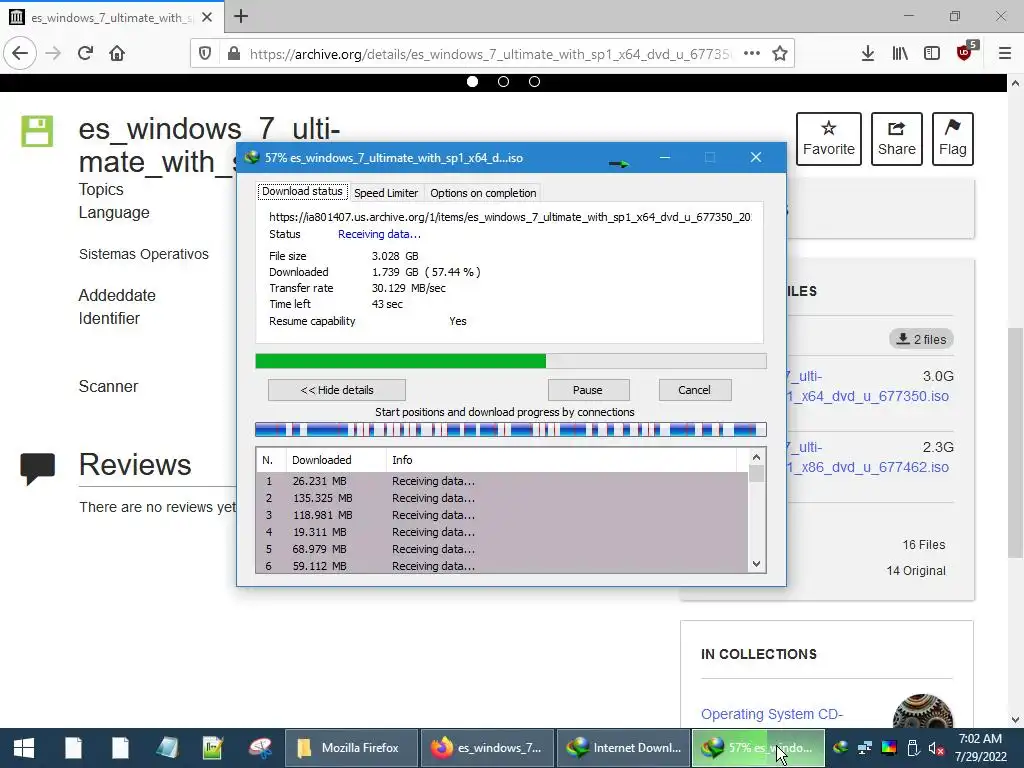Click the clock showing 7:02 AM
Viewport: 1024px width, 768px height.
[980, 739]
